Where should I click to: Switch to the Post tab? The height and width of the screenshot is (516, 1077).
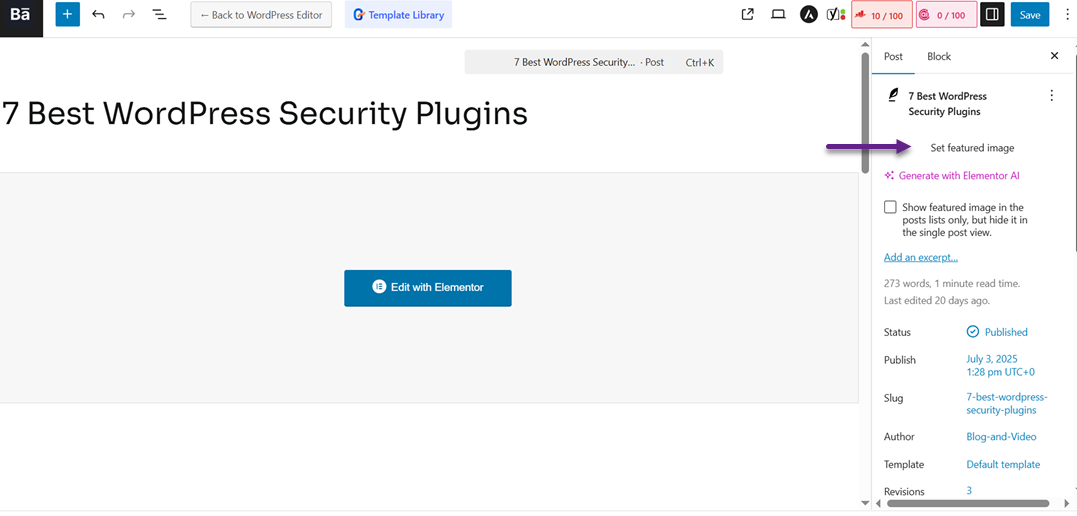tap(893, 56)
